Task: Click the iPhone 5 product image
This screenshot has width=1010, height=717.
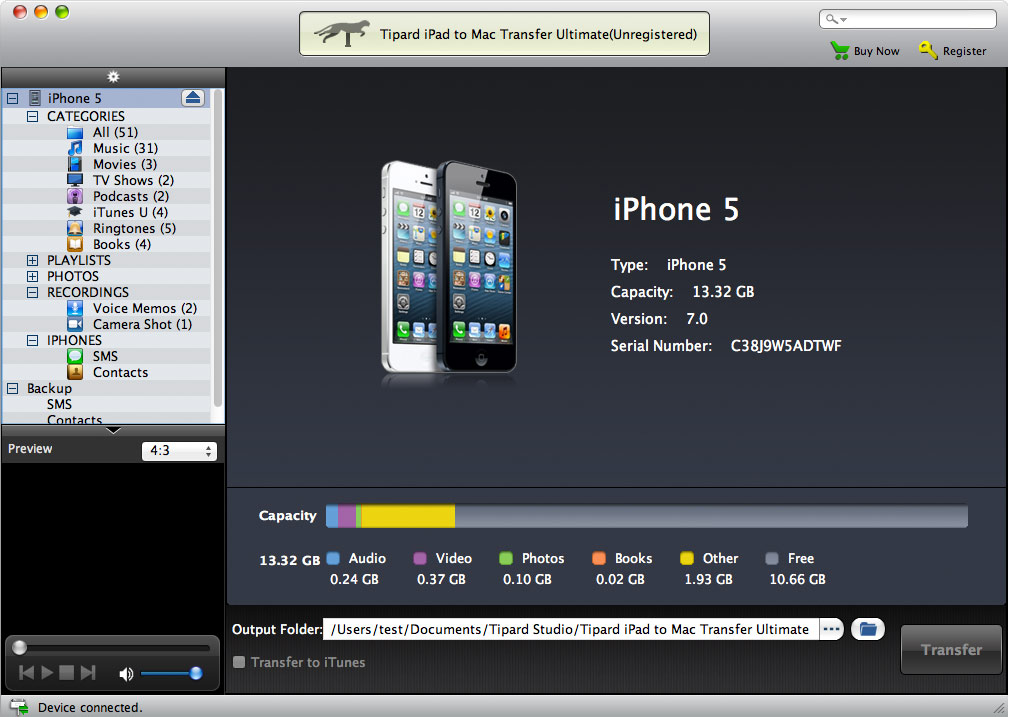Action: (448, 269)
